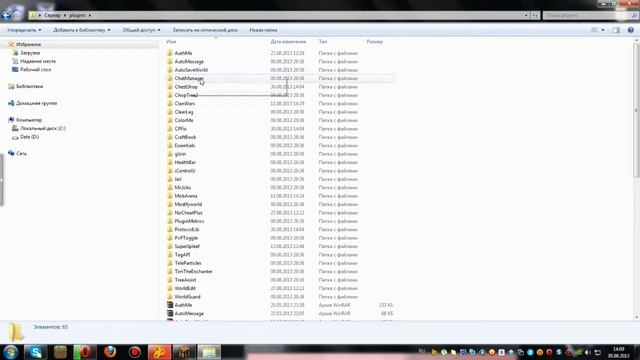Open the Добавить в библиотеку dropdown
The width and height of the screenshot is (640, 360).
(82, 30)
